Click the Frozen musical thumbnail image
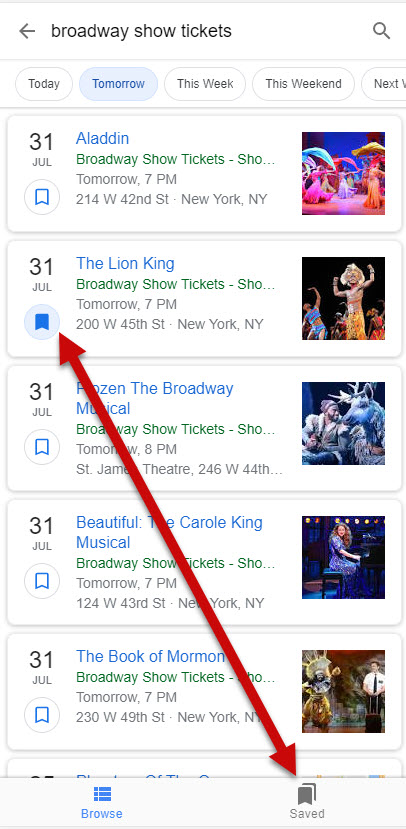 click(344, 423)
